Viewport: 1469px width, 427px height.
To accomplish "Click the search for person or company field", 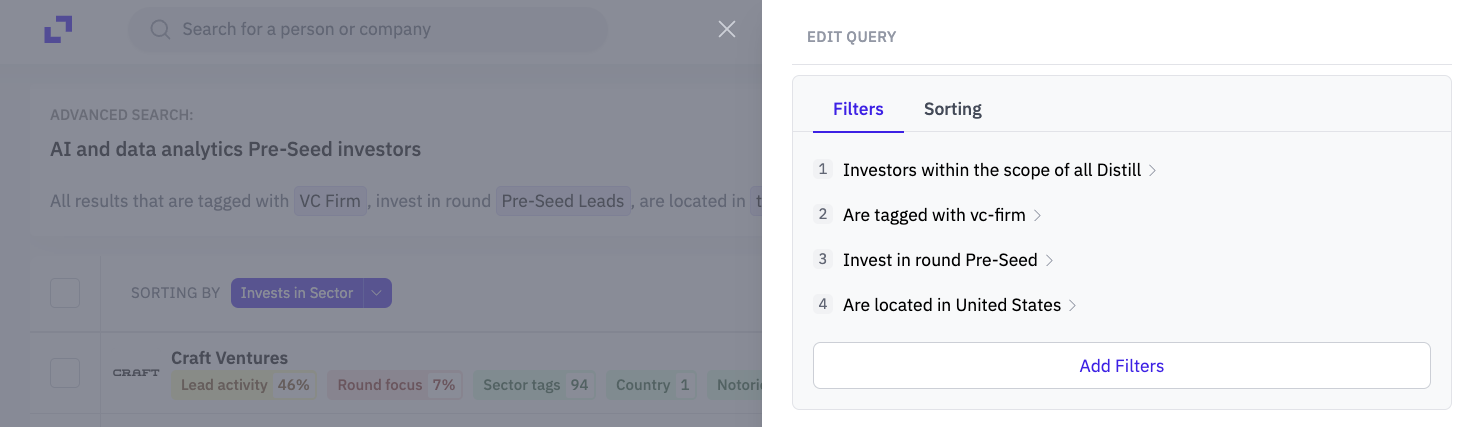I will pyautogui.click(x=367, y=30).
